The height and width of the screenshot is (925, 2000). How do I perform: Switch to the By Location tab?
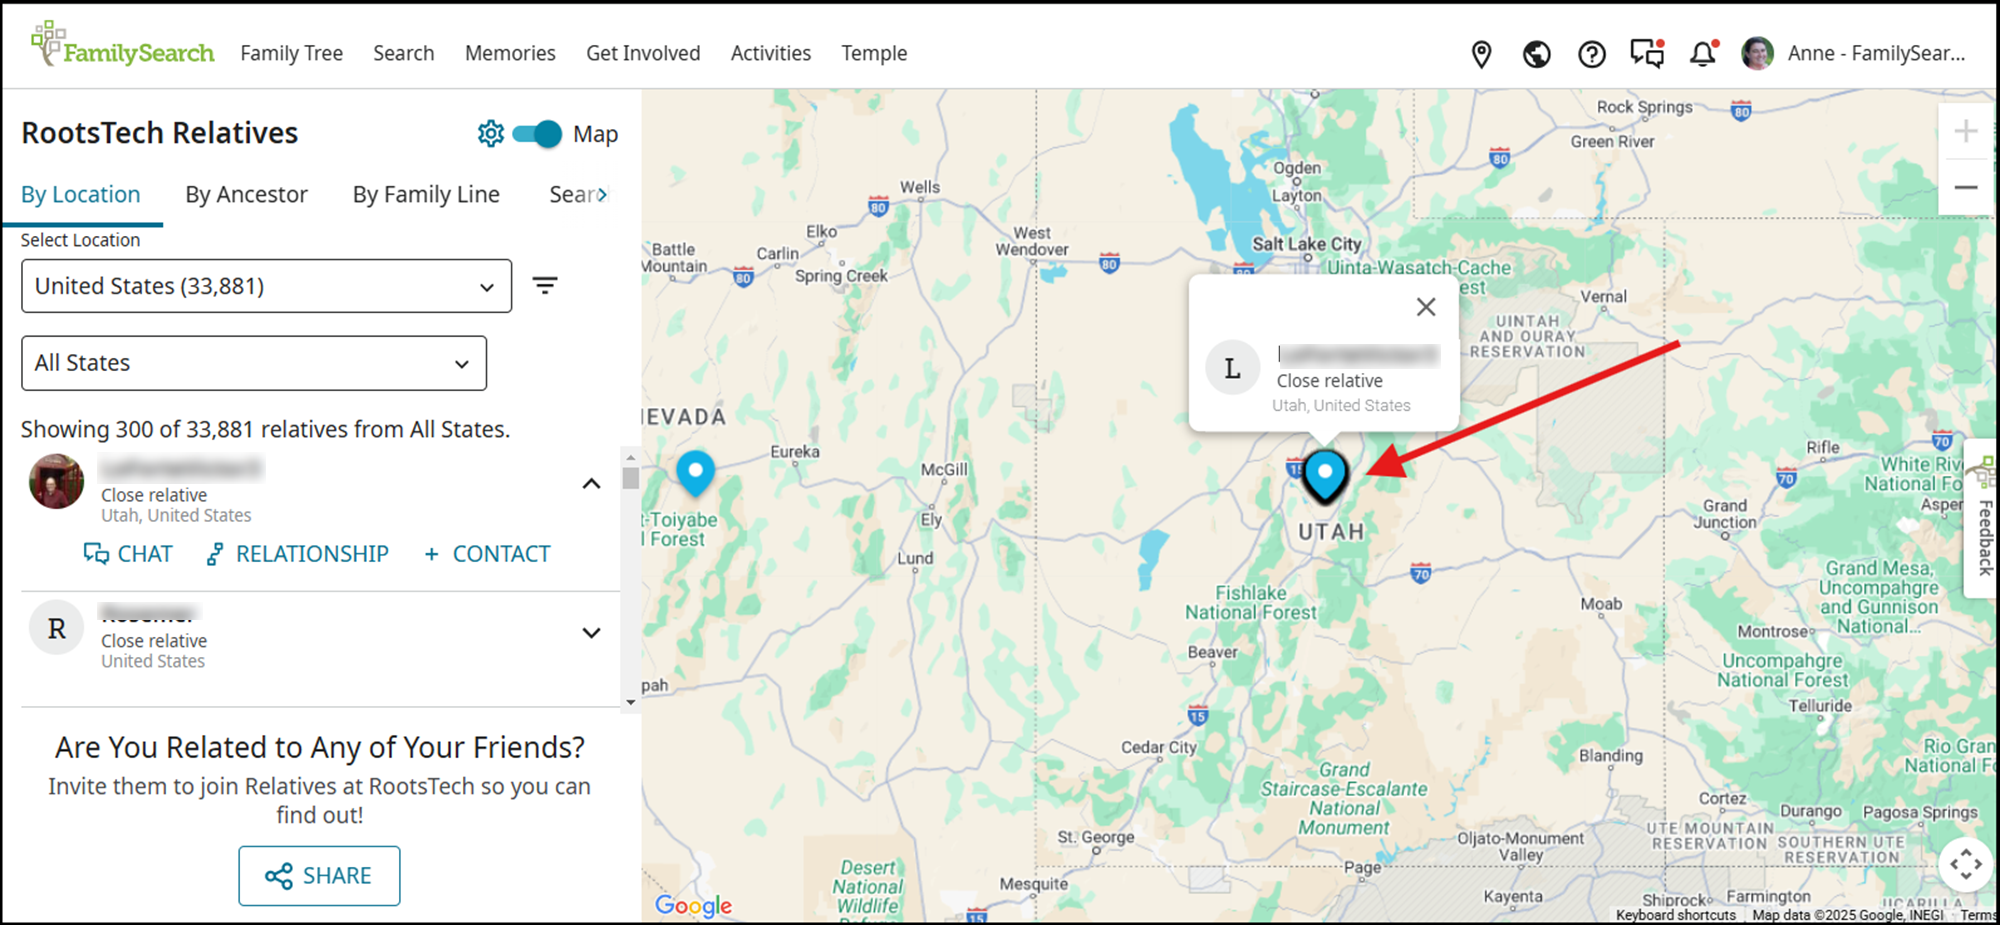click(81, 195)
